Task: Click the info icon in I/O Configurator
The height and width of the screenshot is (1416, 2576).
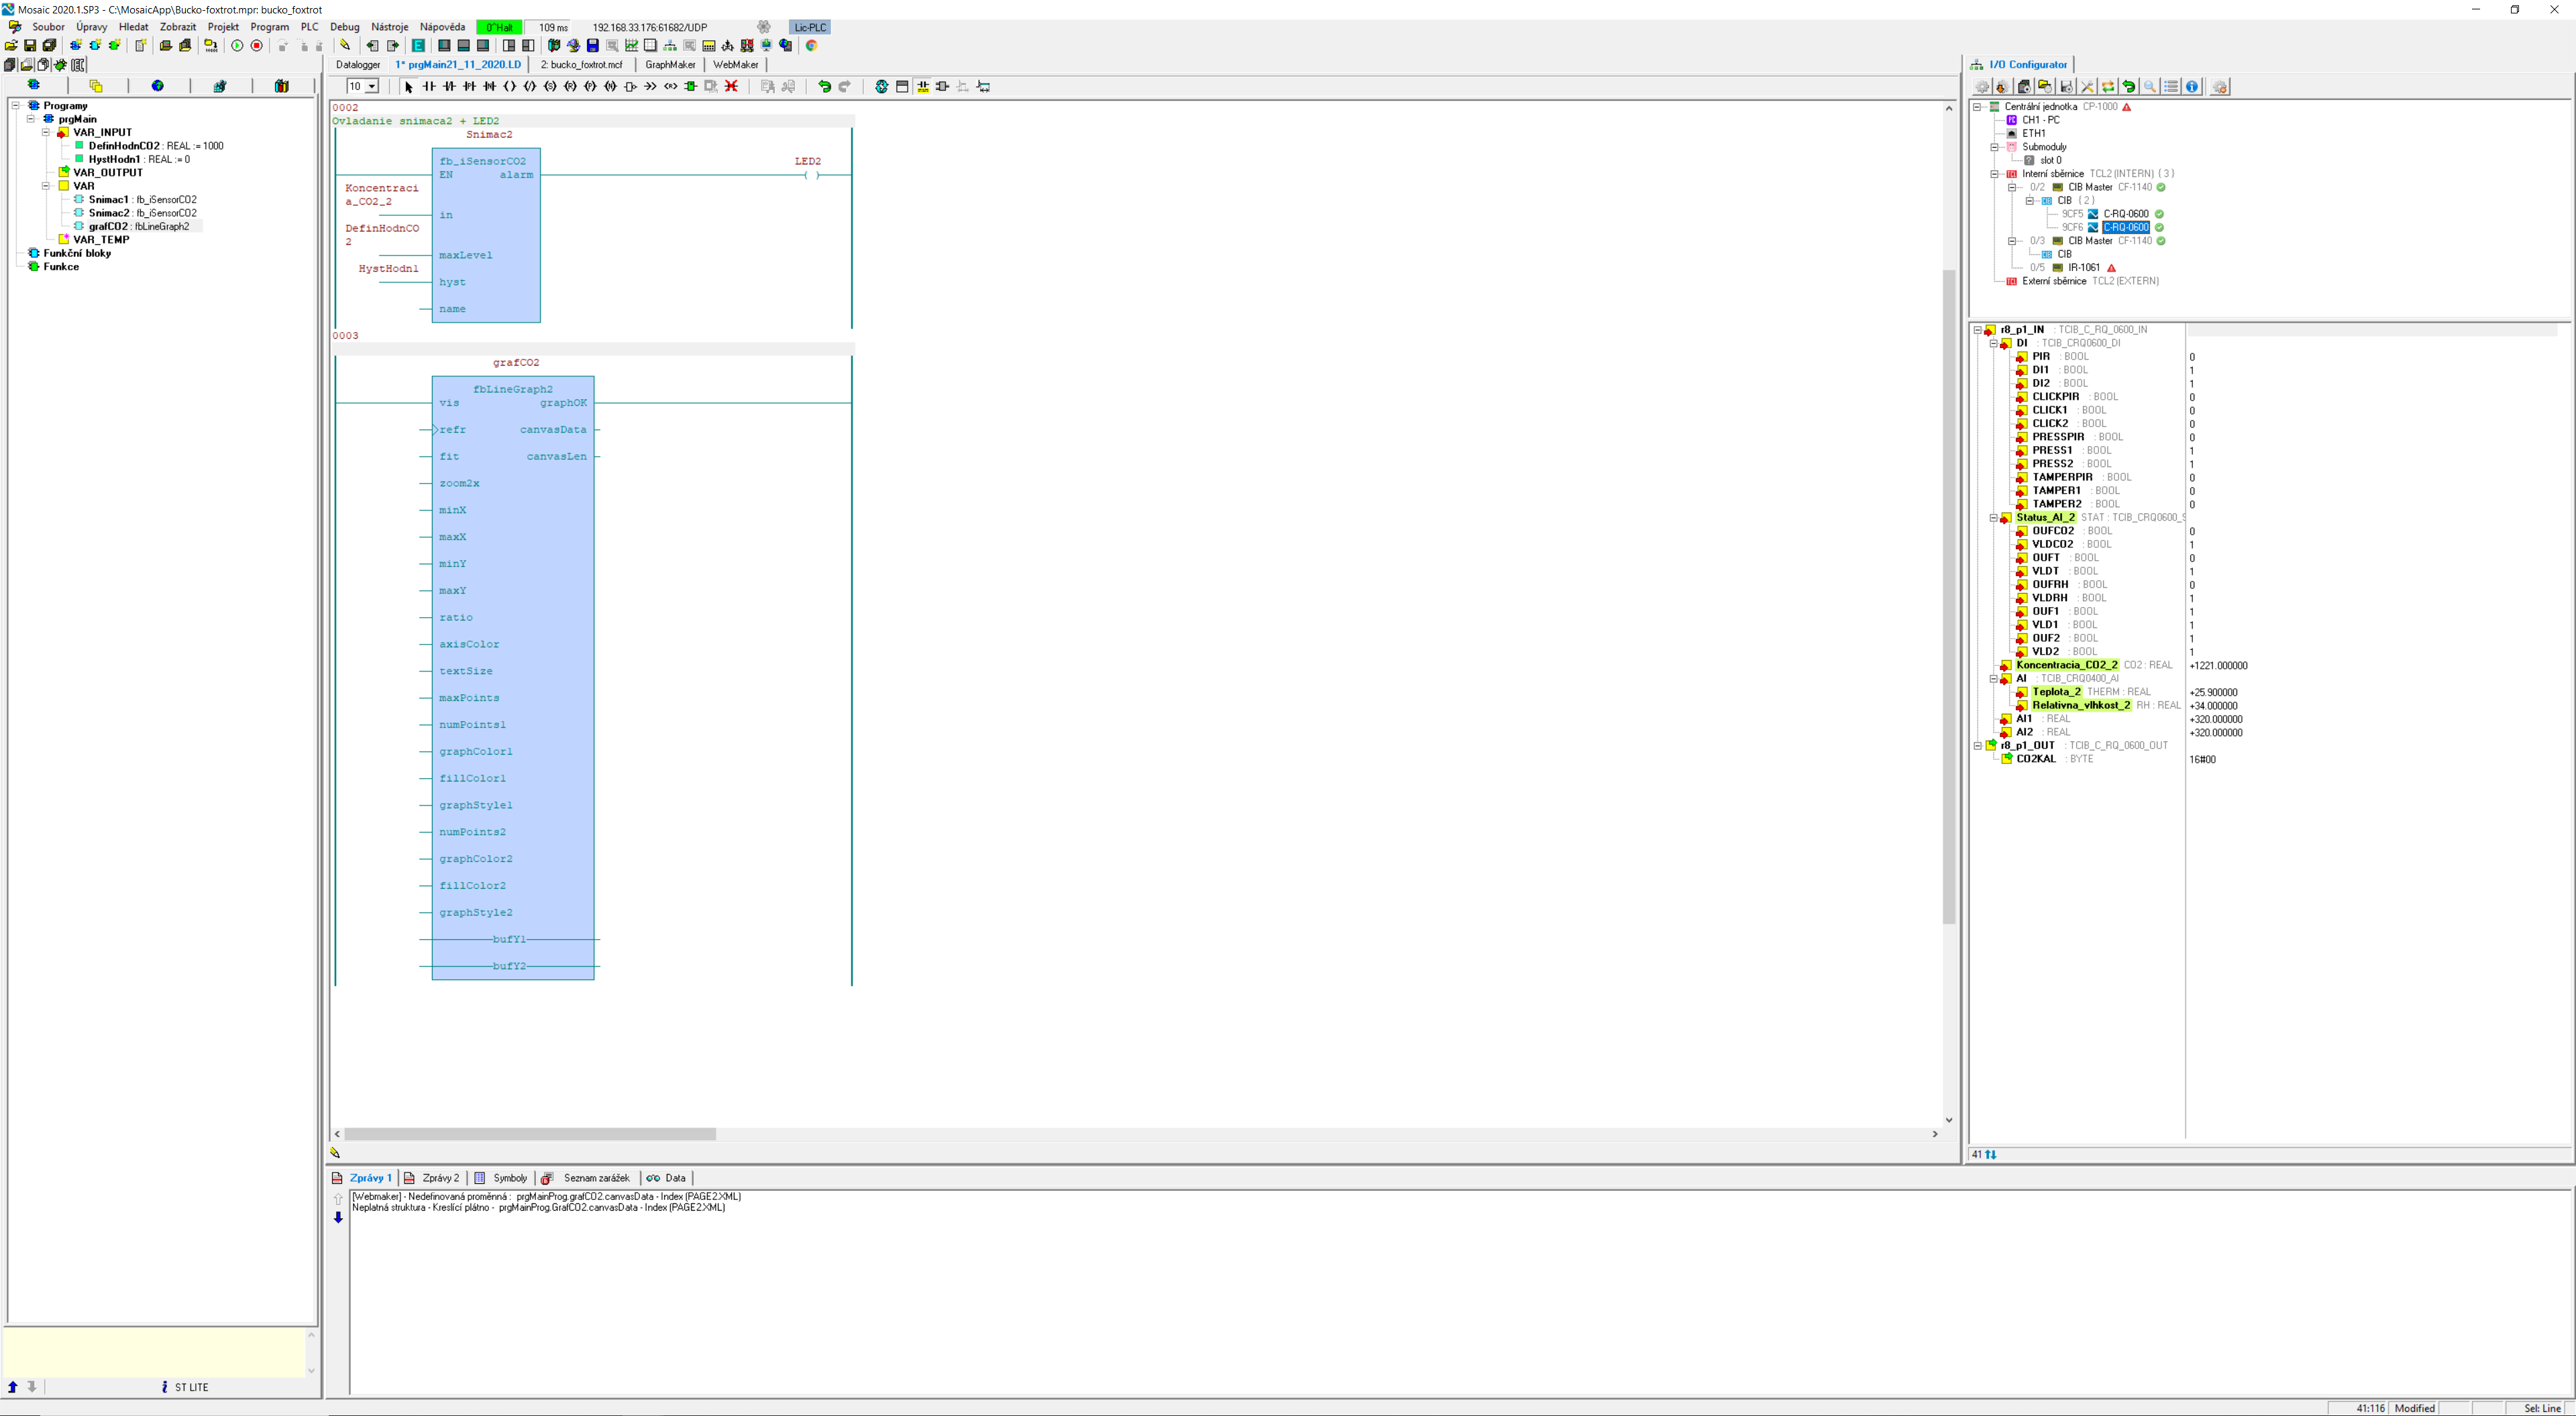Action: pos(2192,87)
